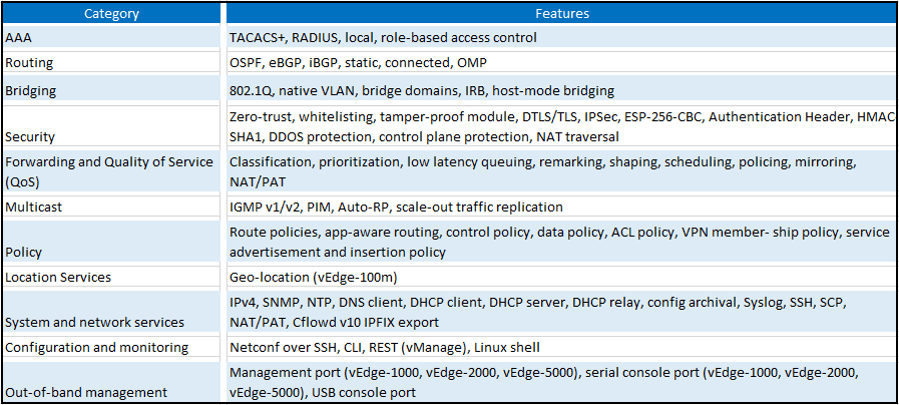Click the Routing category cell
This screenshot has height=405, width=899.
113,63
